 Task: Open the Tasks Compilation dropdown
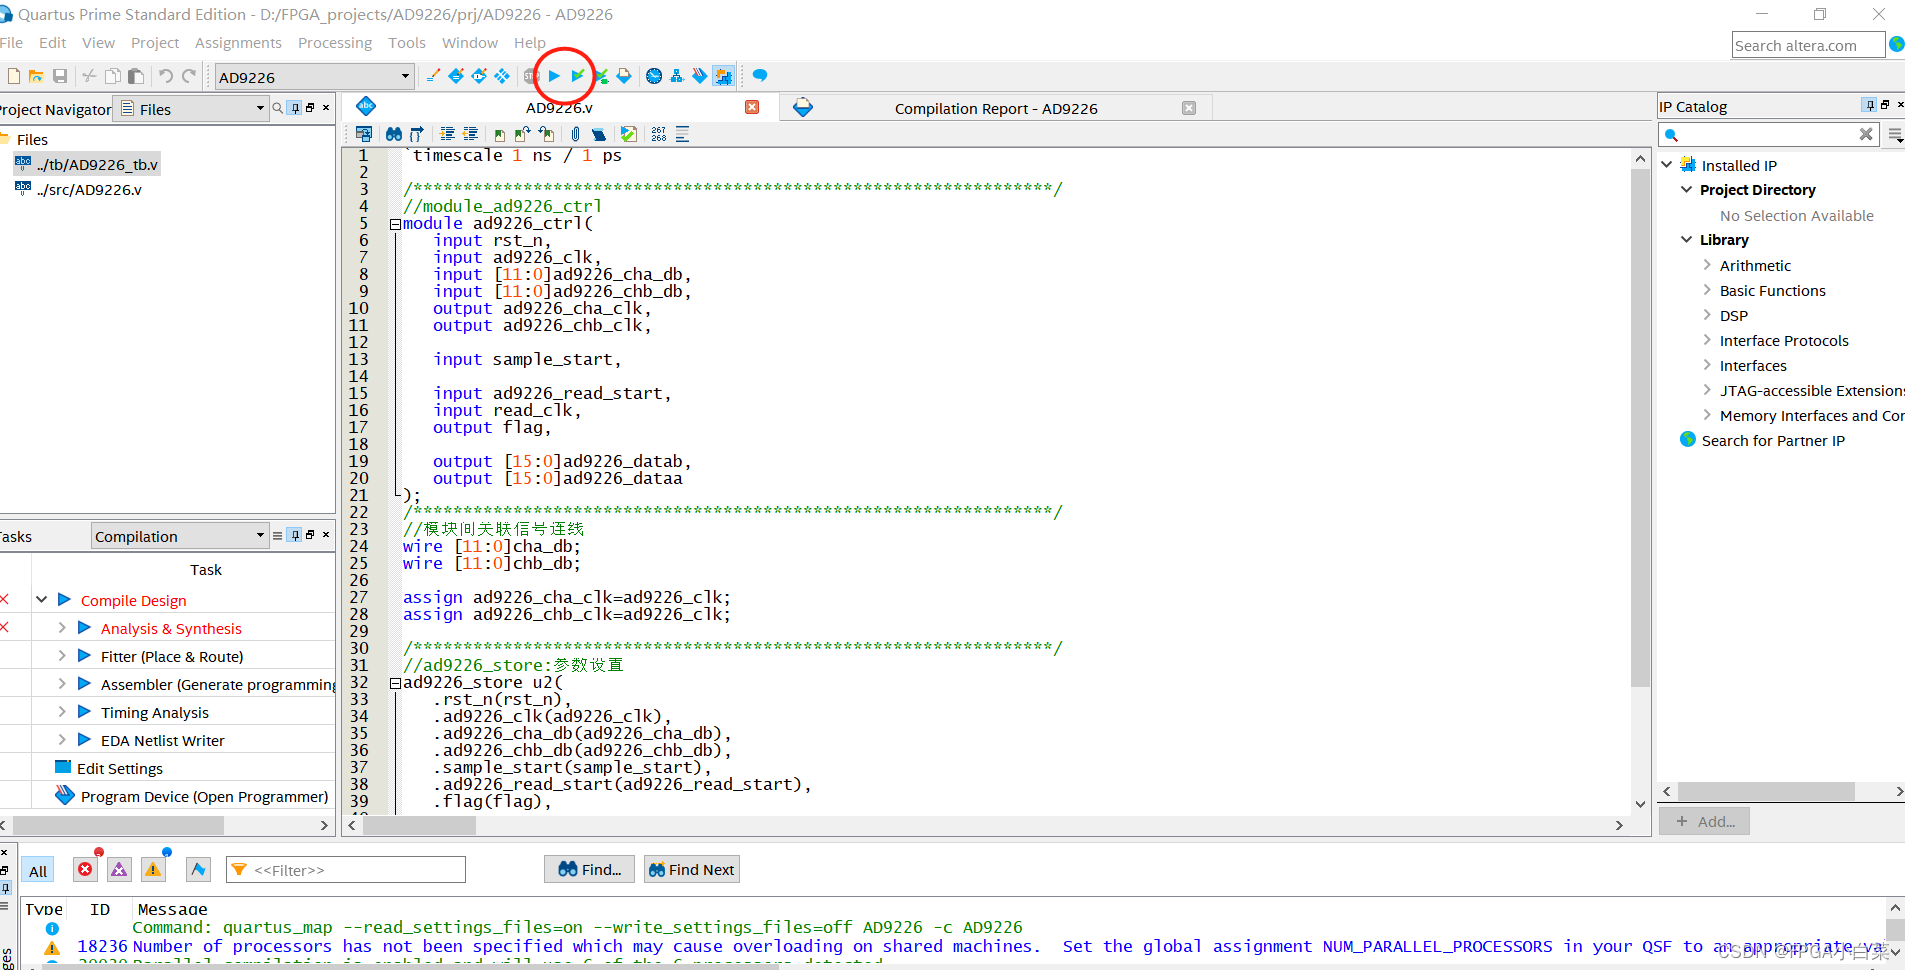coord(260,535)
